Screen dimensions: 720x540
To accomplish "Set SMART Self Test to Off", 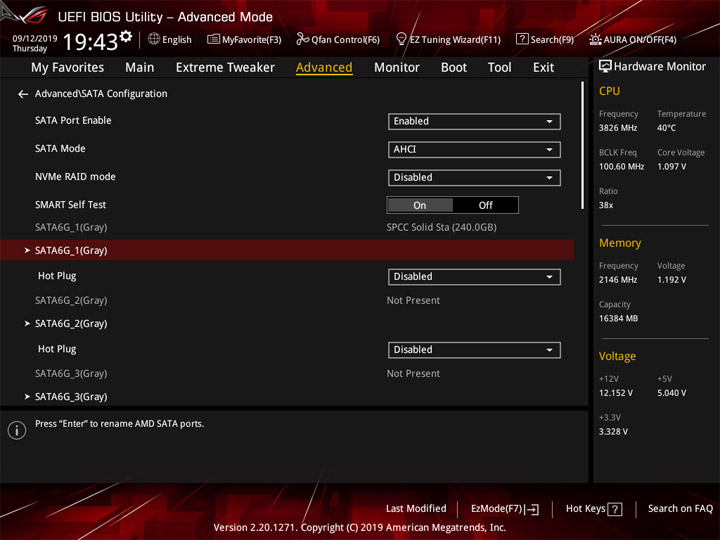I will pos(485,205).
